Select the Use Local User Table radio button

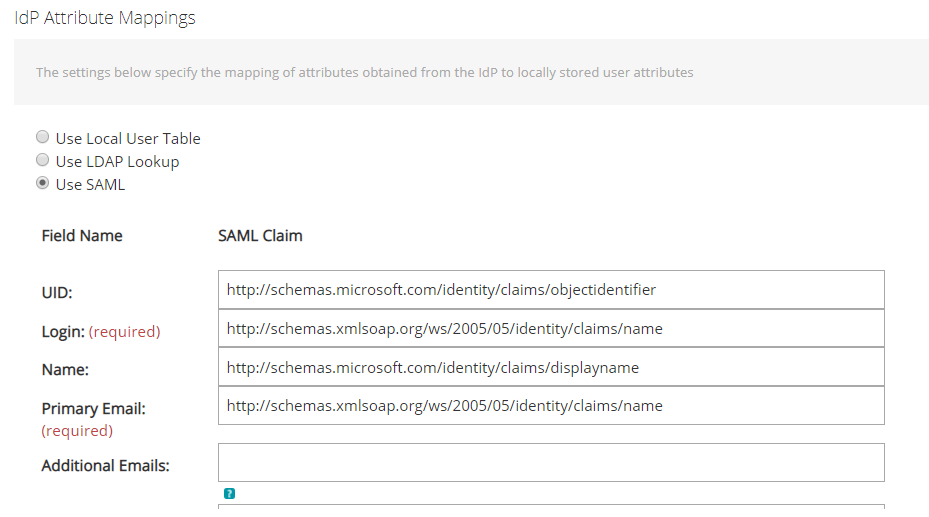[43, 137]
